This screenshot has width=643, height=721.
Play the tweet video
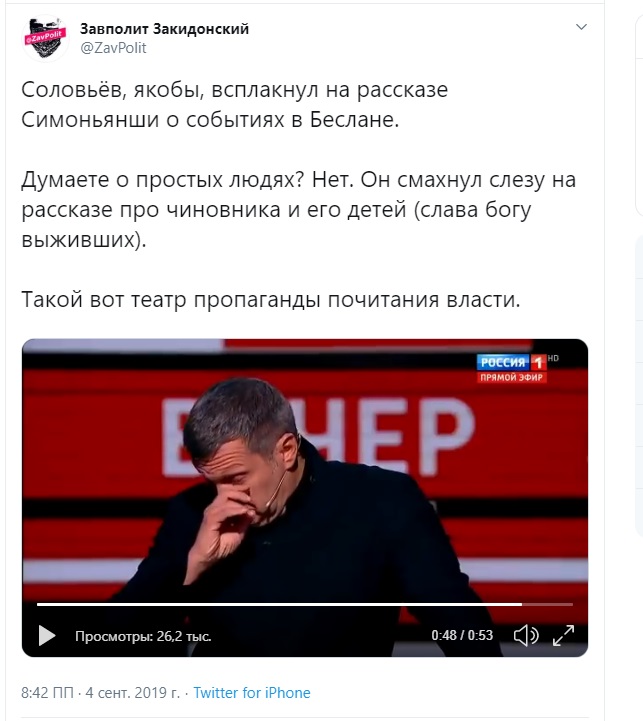tap(47, 635)
